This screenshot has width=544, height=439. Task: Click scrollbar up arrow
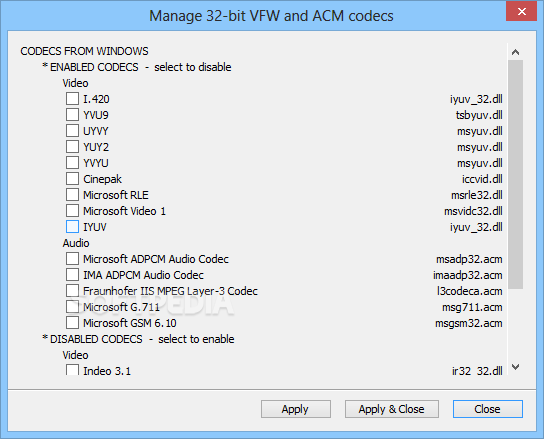coord(516,52)
